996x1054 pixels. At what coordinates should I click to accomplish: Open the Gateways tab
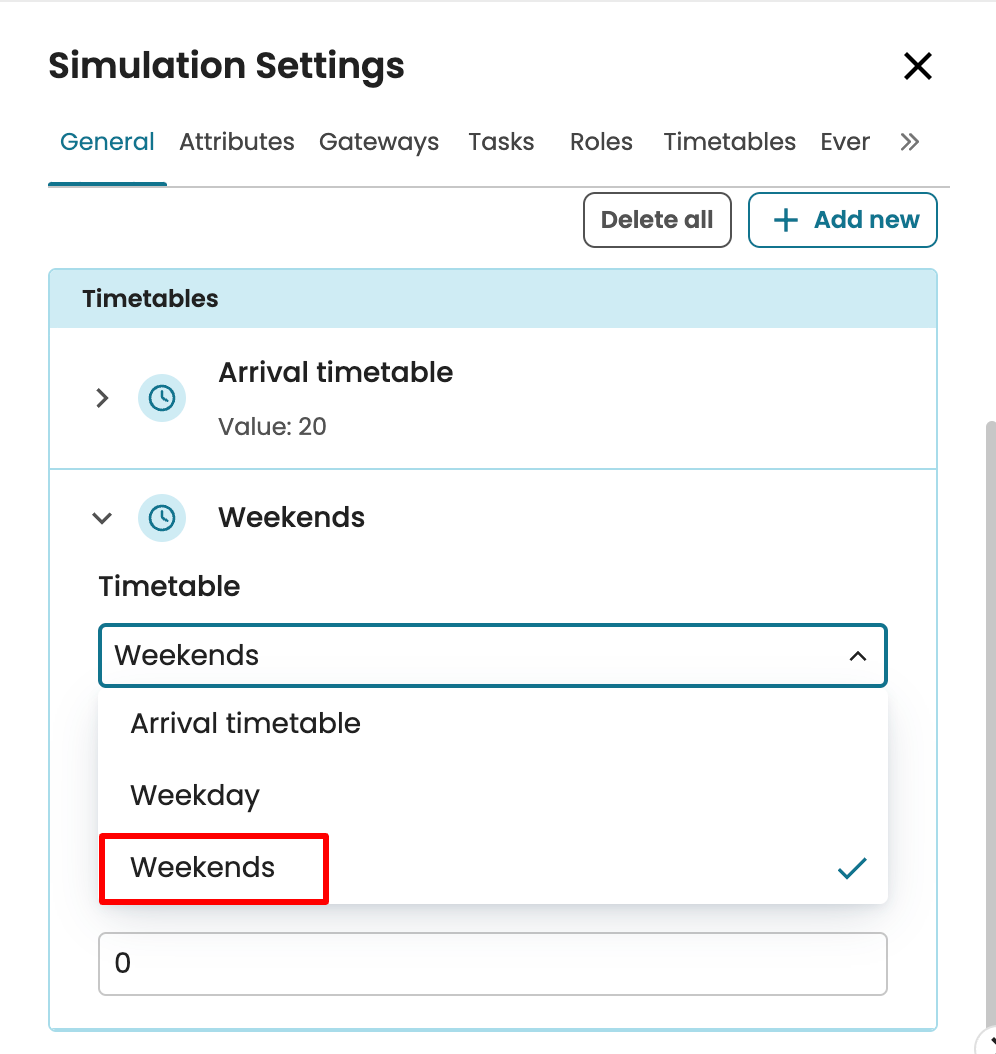pyautogui.click(x=379, y=142)
